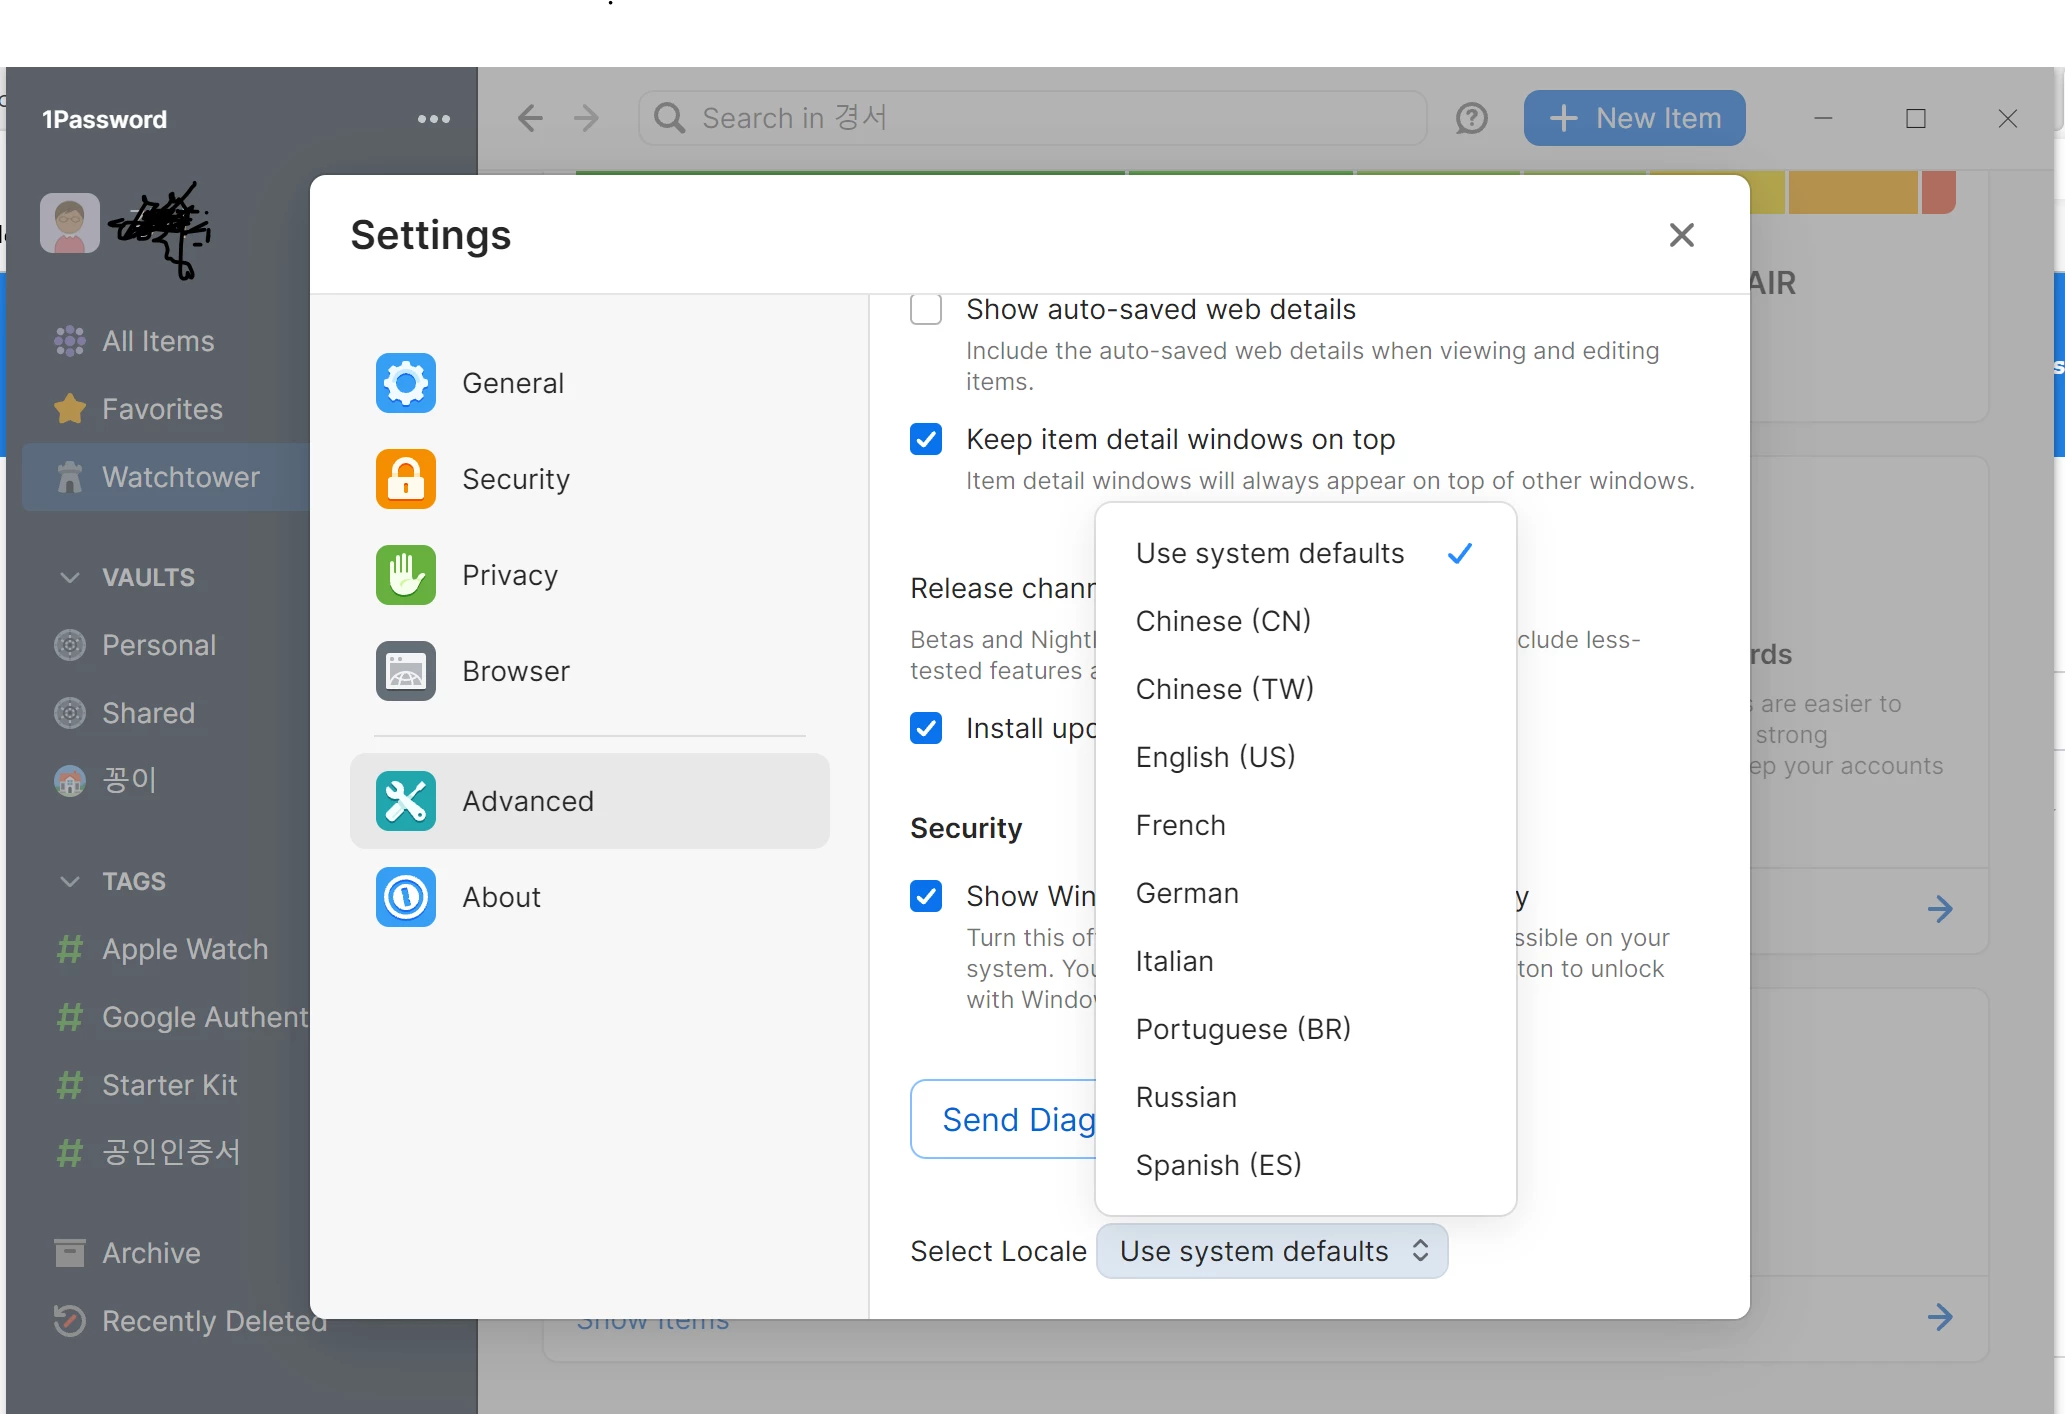
Task: Choose Italian locale
Action: (1306, 961)
